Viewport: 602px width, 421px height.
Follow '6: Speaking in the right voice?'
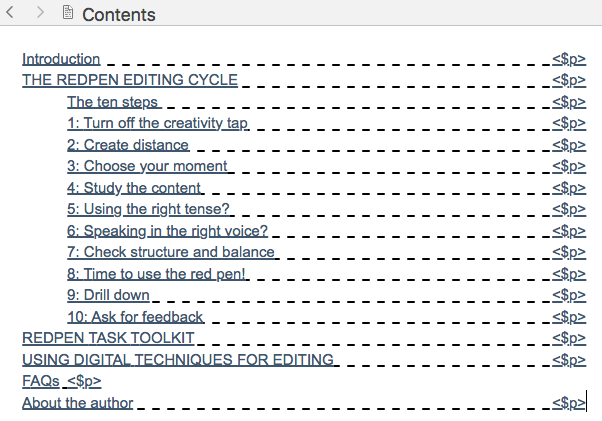click(x=167, y=231)
